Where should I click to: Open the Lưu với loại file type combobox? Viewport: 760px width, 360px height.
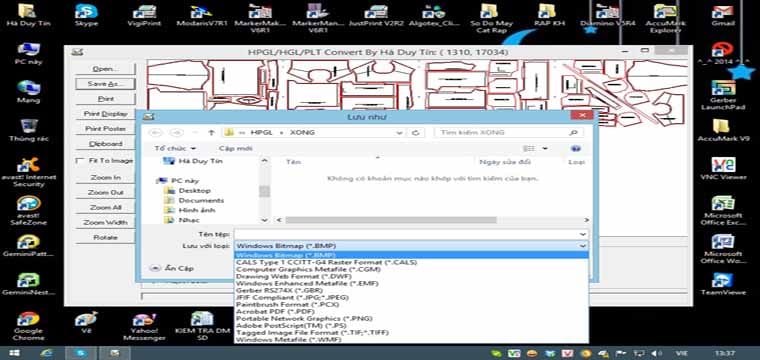coord(411,246)
